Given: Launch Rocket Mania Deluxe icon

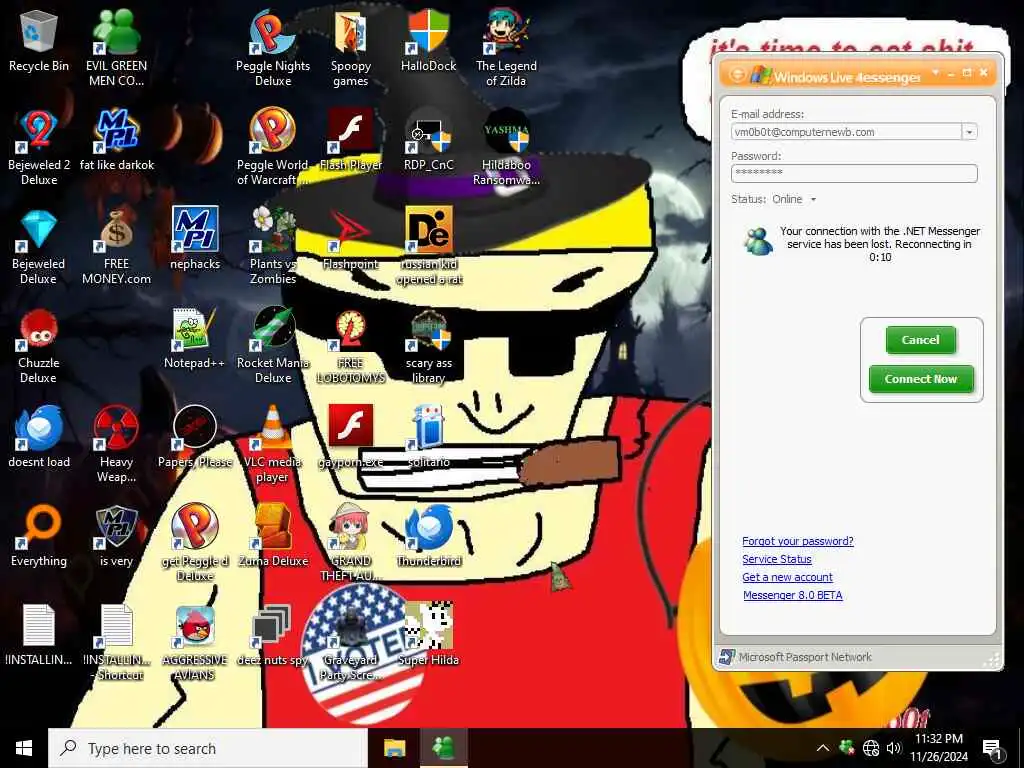Looking at the screenshot, I should [273, 345].
